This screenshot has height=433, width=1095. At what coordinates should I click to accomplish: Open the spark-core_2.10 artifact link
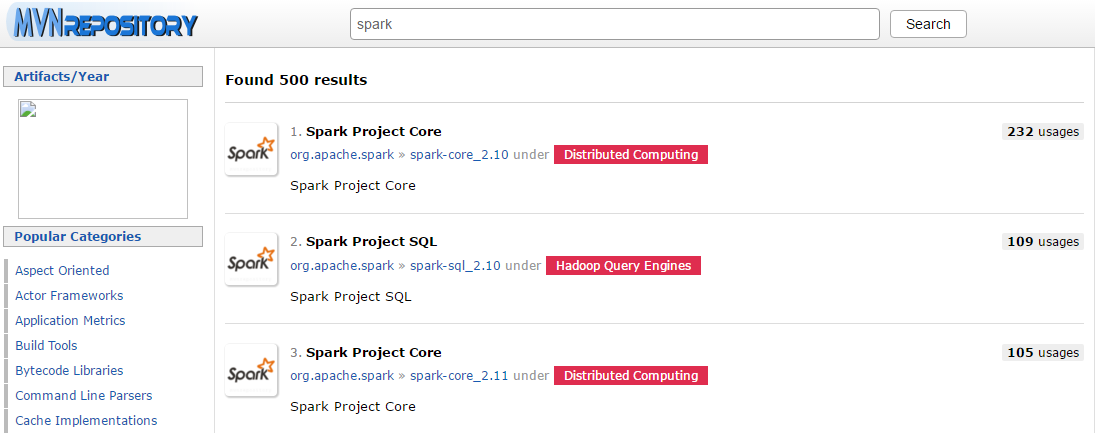pyautogui.click(x=460, y=154)
